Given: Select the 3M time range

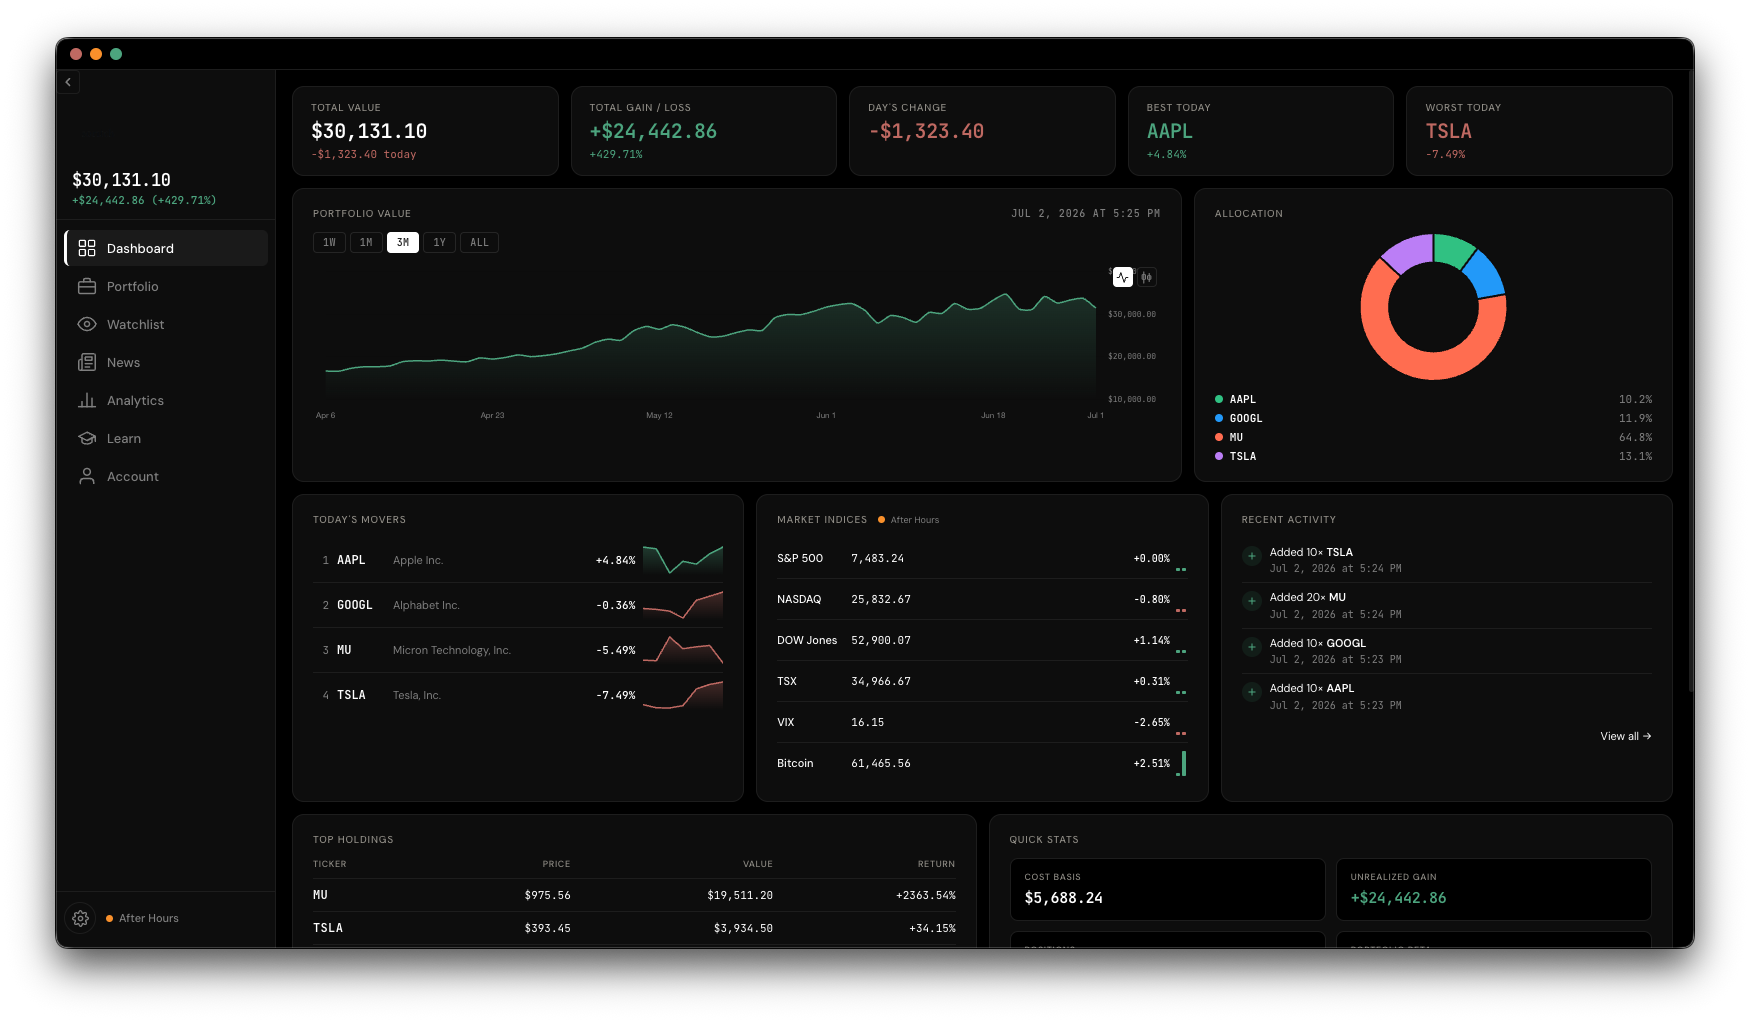Looking at the screenshot, I should click(x=403, y=242).
